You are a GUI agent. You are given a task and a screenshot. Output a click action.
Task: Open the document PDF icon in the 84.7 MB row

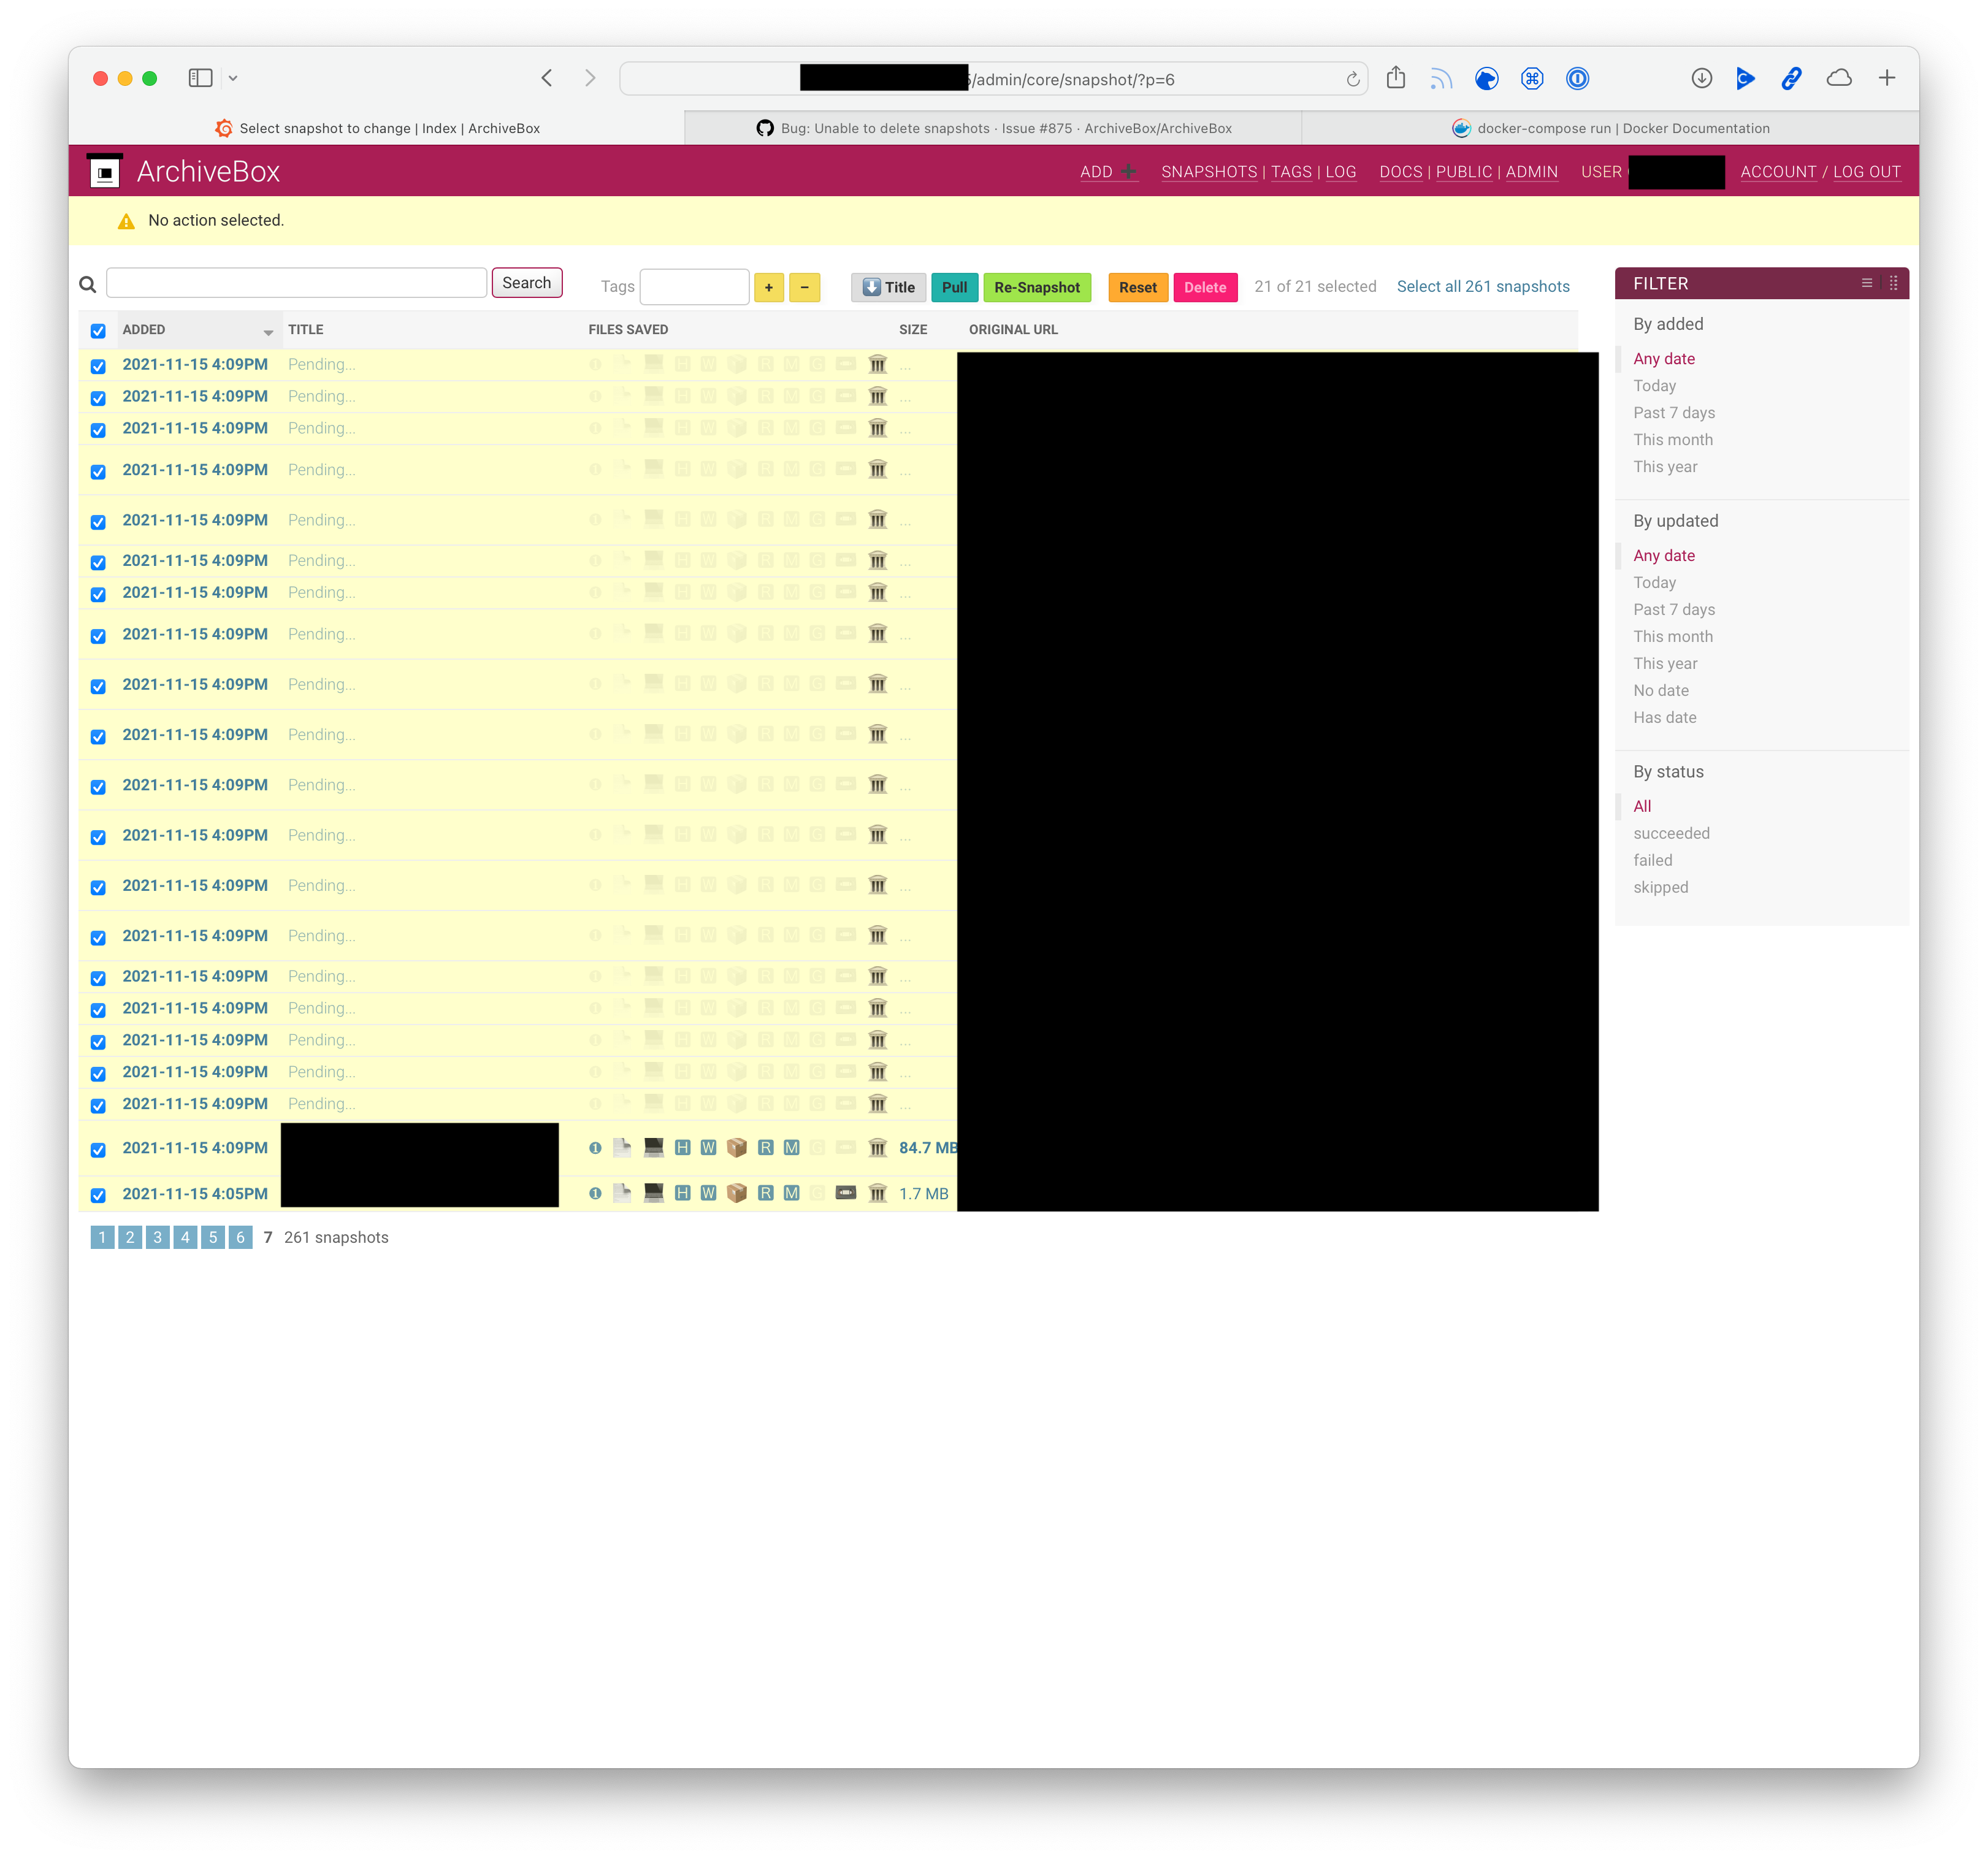[622, 1148]
